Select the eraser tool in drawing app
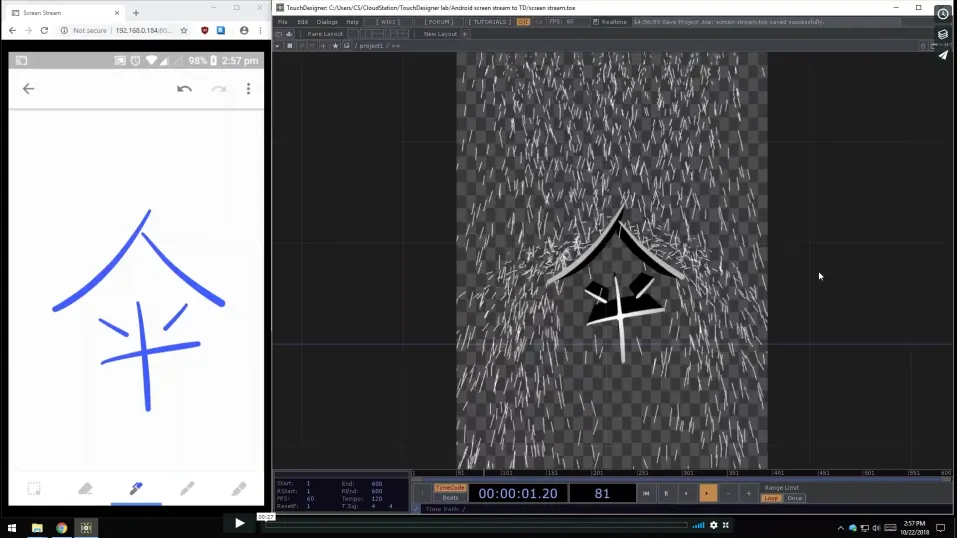This screenshot has height=538, width=960. [x=85, y=488]
